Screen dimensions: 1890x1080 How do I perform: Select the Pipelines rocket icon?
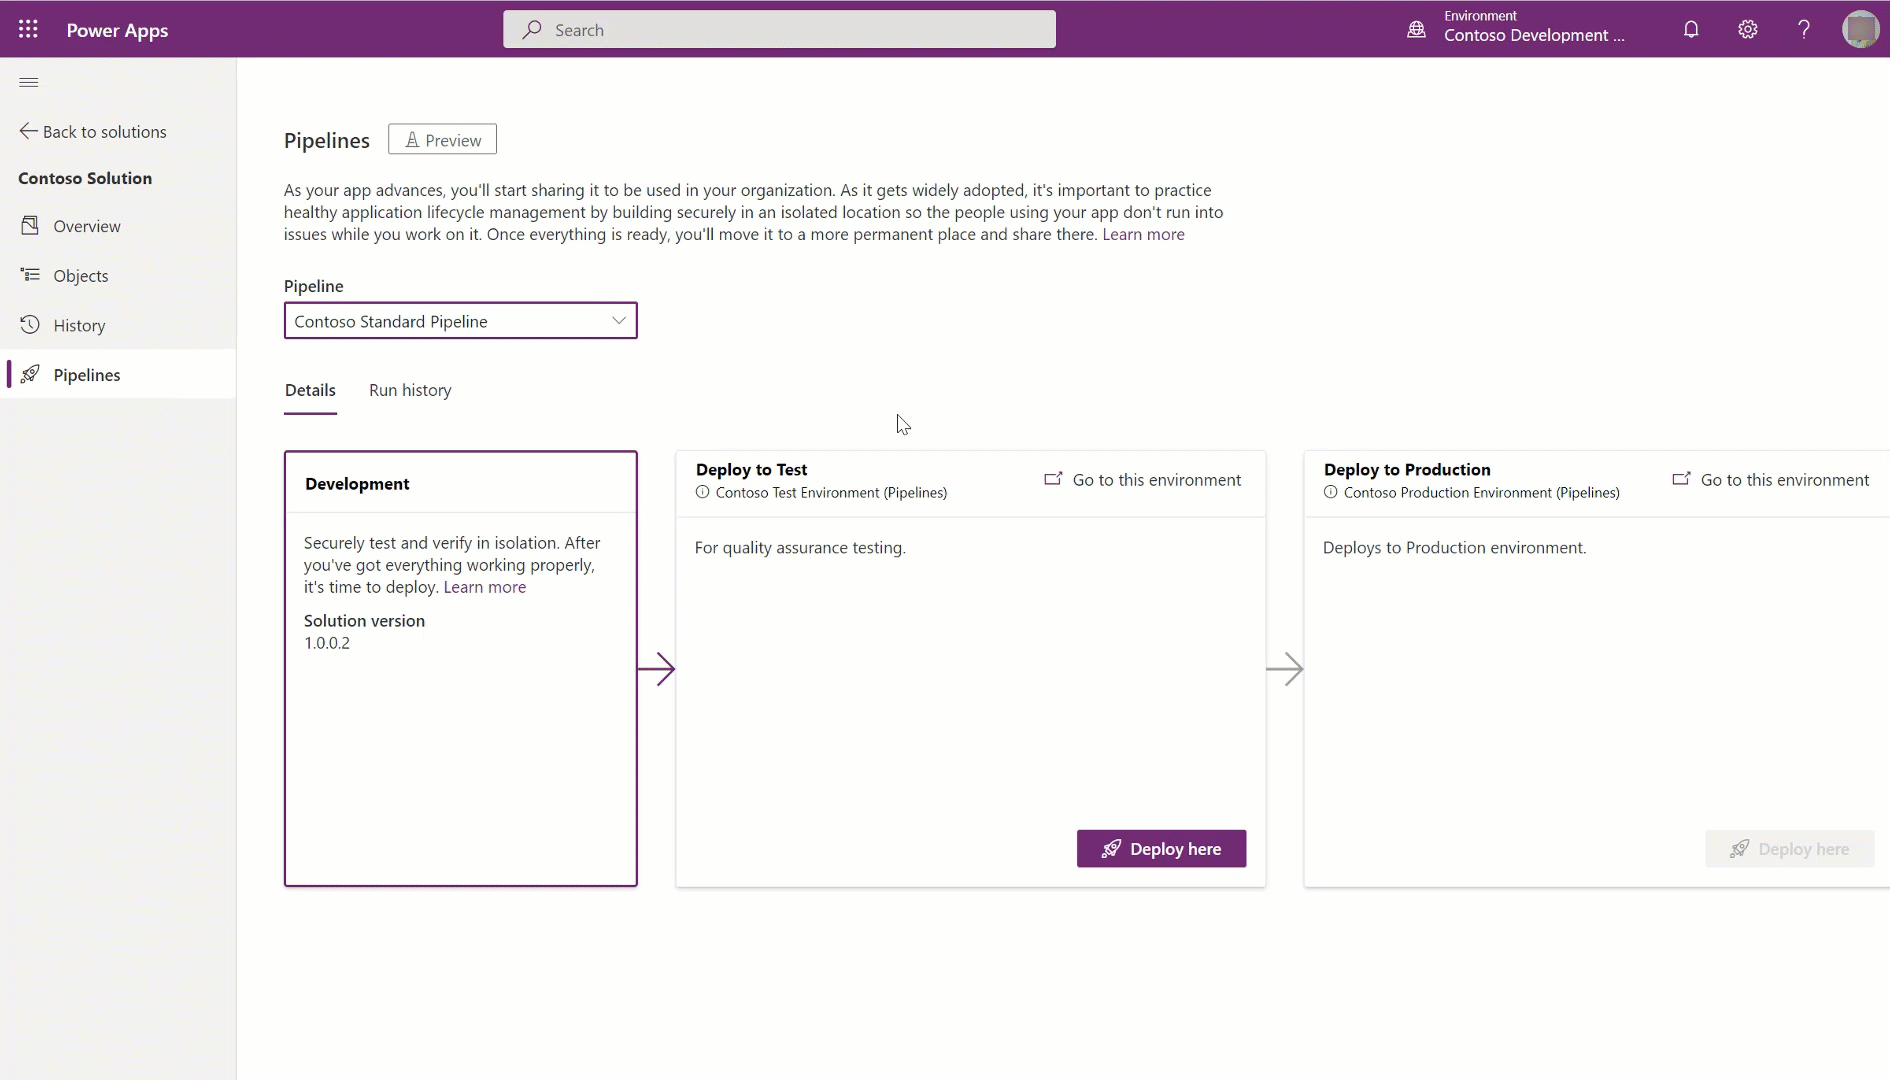pos(31,374)
